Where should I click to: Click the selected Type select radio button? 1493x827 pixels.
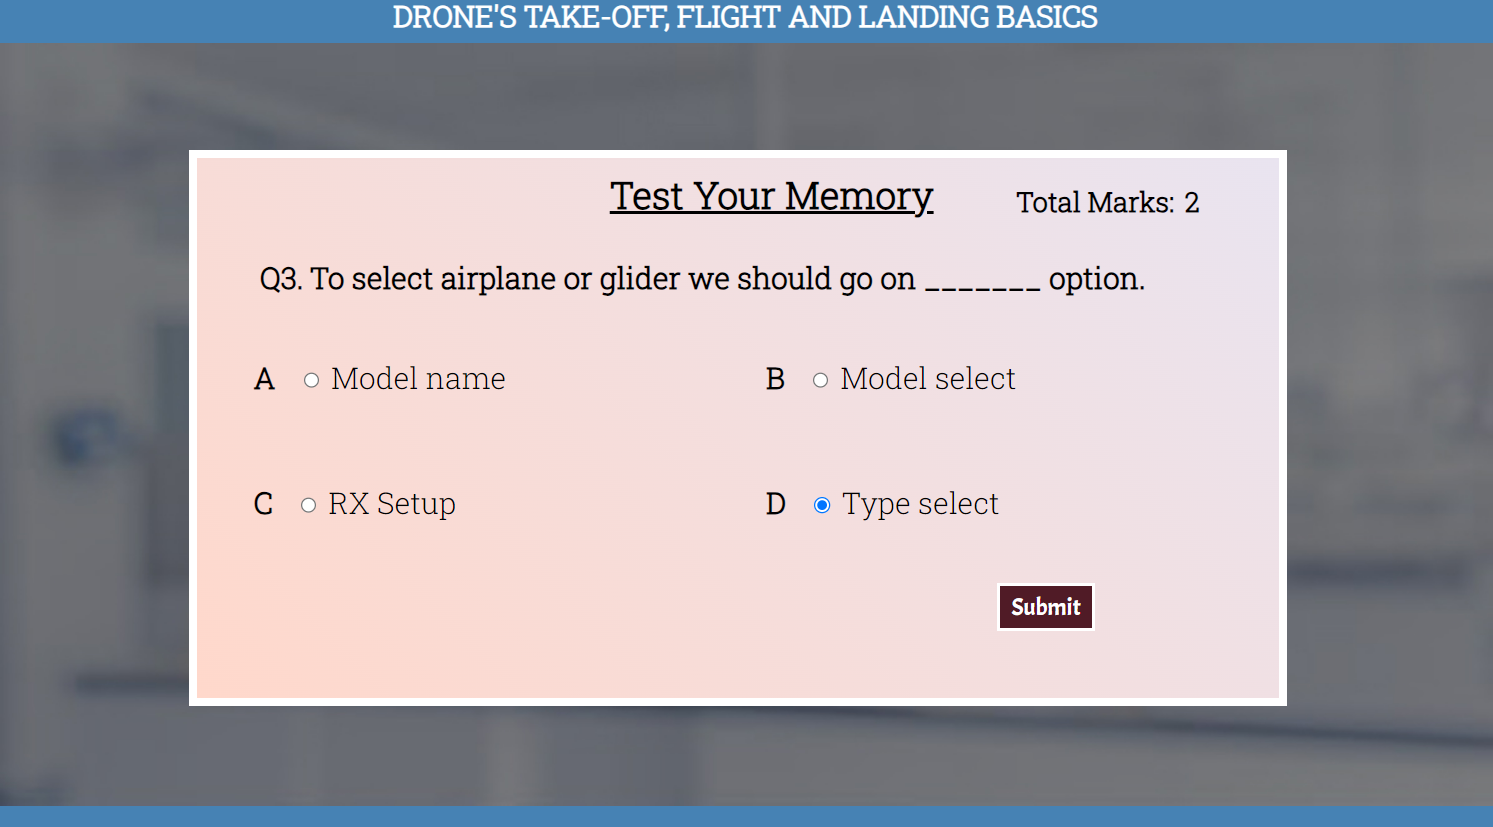click(x=822, y=505)
